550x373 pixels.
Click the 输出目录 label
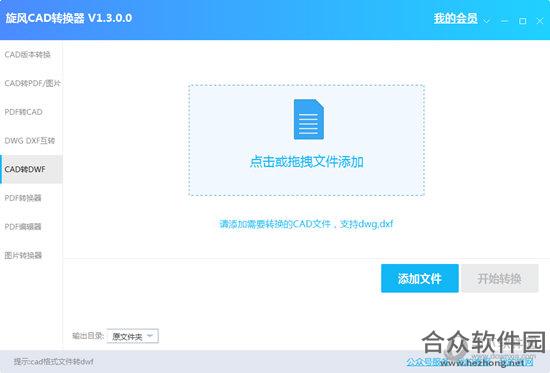point(88,336)
